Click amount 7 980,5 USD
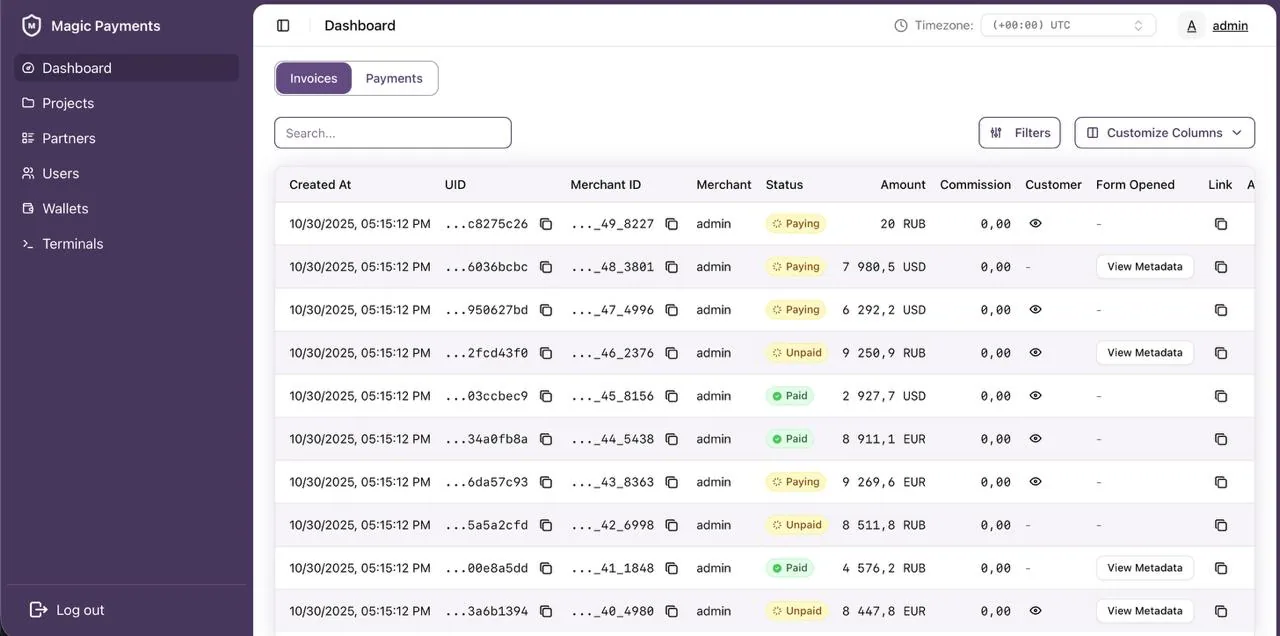This screenshot has height=636, width=1280. [884, 267]
